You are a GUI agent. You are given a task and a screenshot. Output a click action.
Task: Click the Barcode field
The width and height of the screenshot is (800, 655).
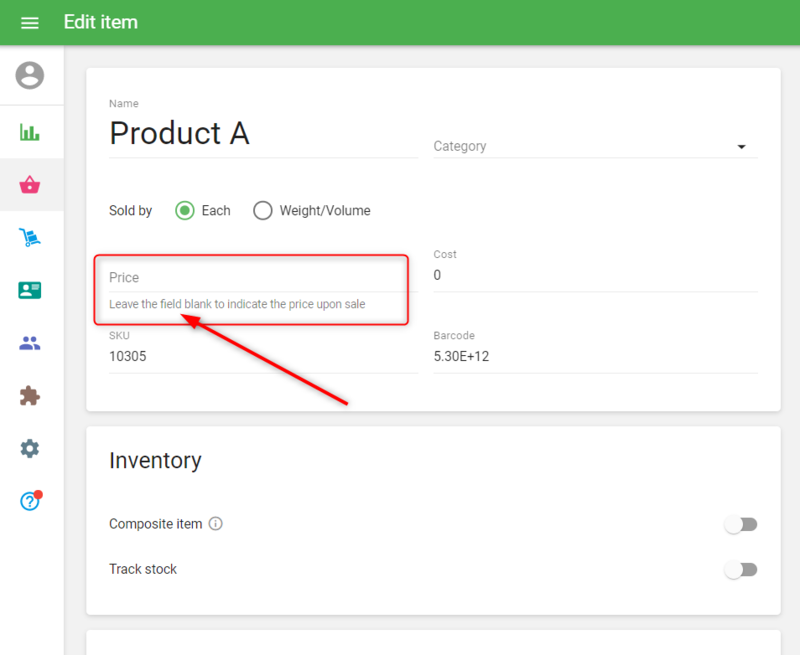[594, 356]
